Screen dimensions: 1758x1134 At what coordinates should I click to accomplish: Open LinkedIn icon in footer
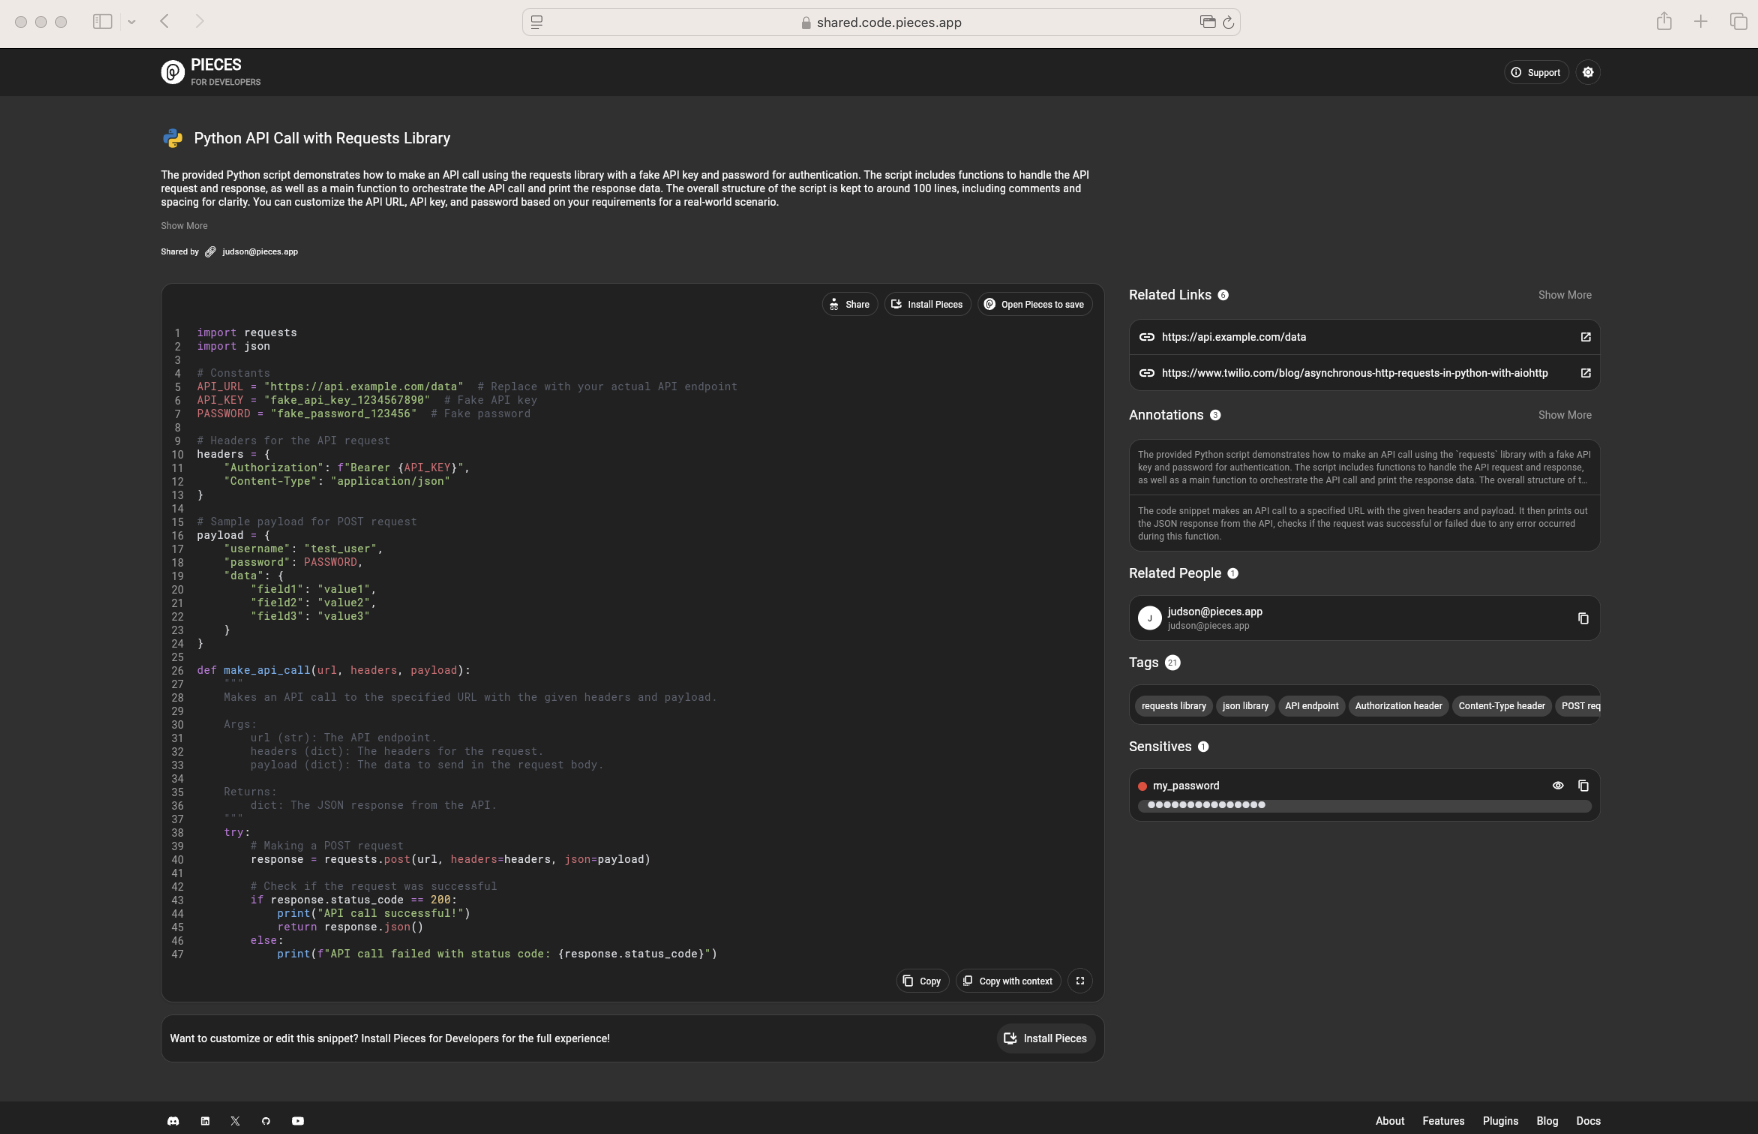coord(205,1121)
